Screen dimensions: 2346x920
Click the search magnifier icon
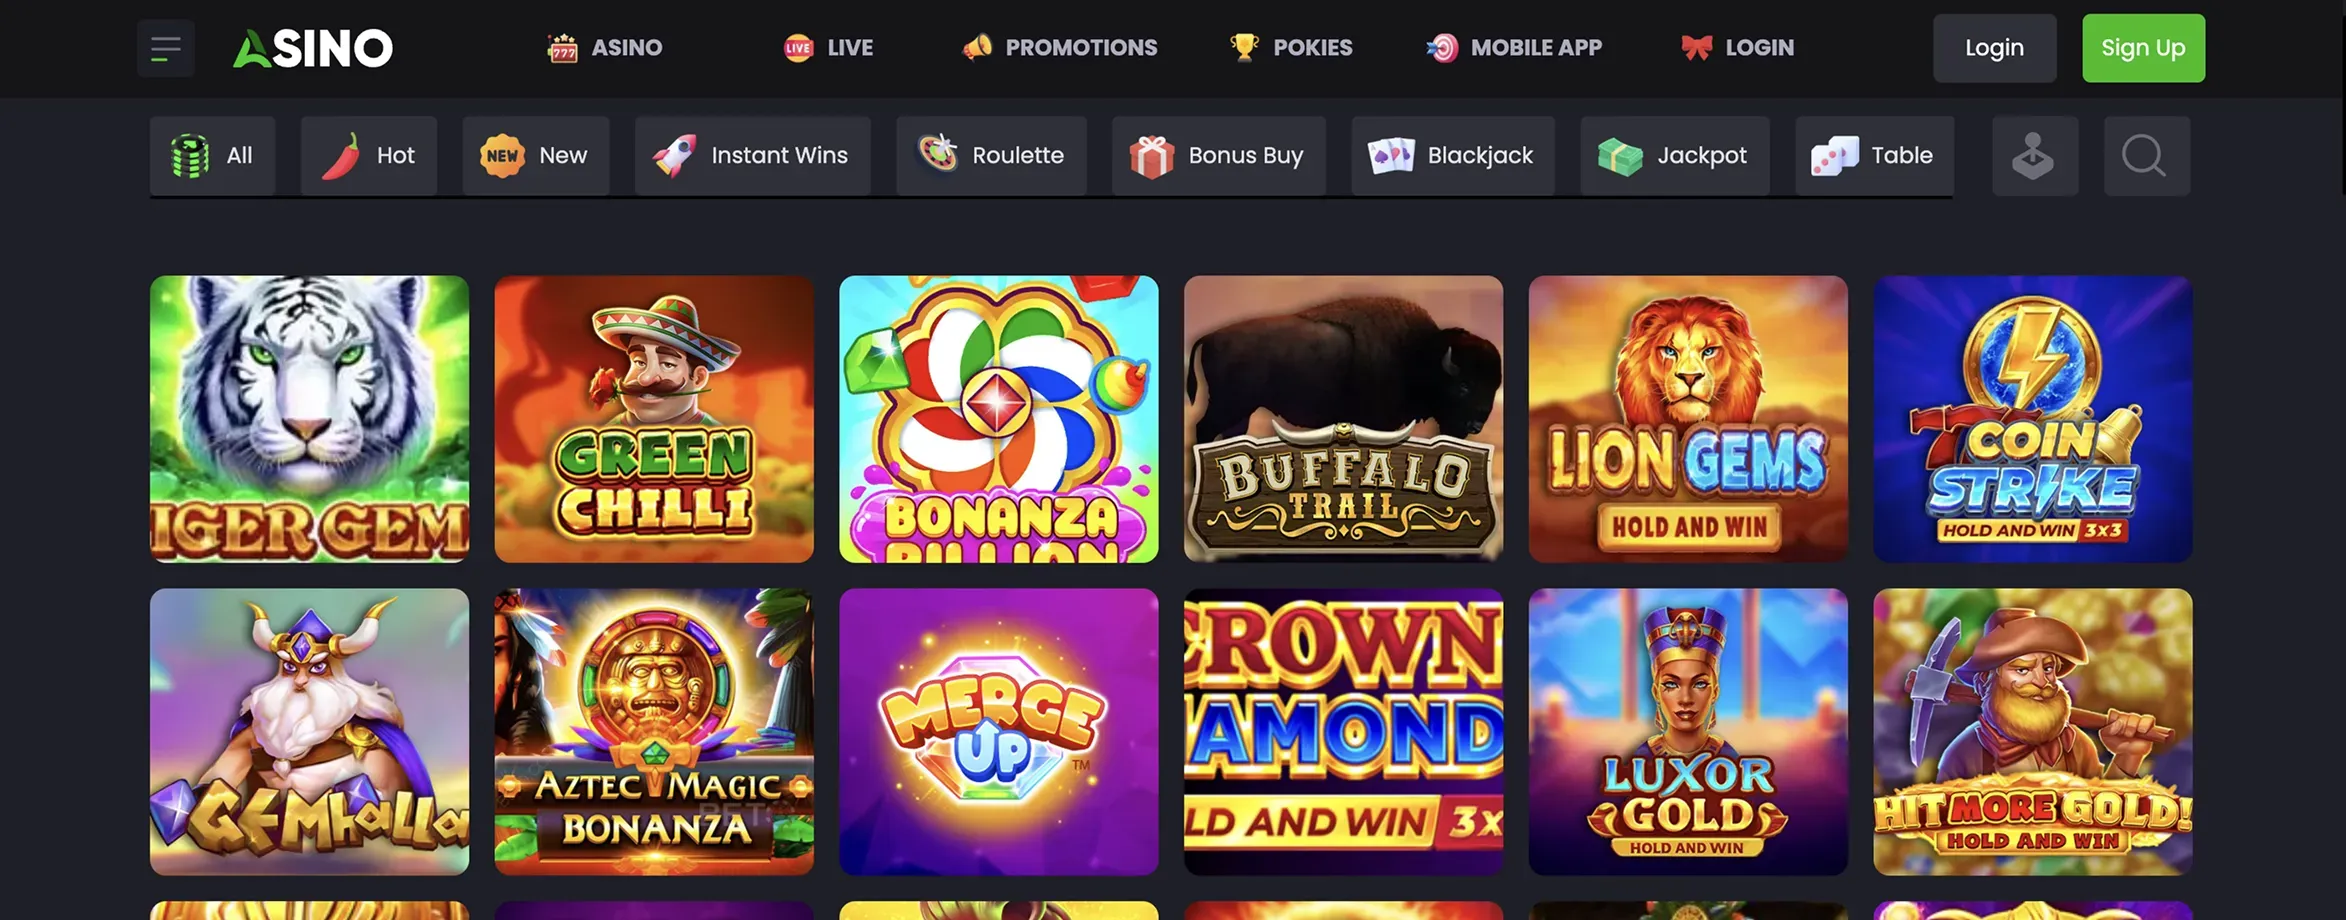2146,156
